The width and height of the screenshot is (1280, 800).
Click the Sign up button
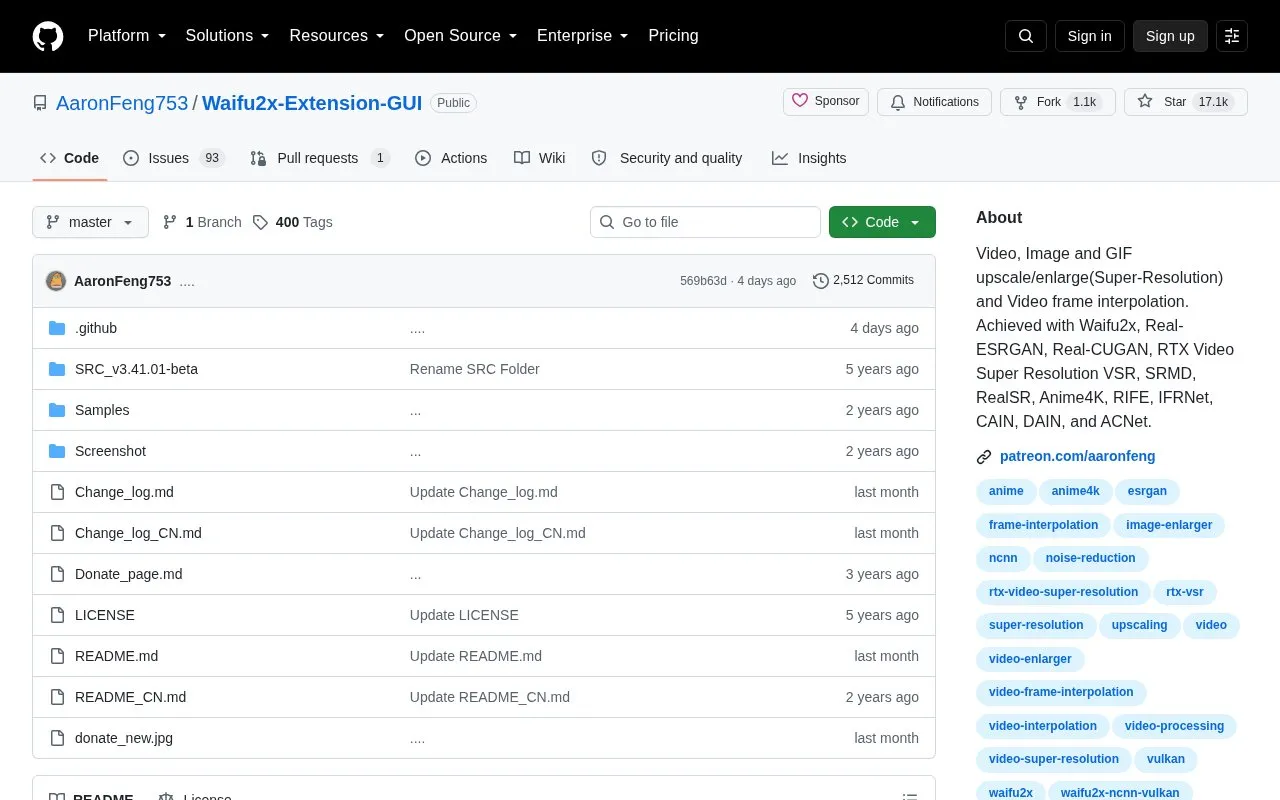[x=1170, y=36]
